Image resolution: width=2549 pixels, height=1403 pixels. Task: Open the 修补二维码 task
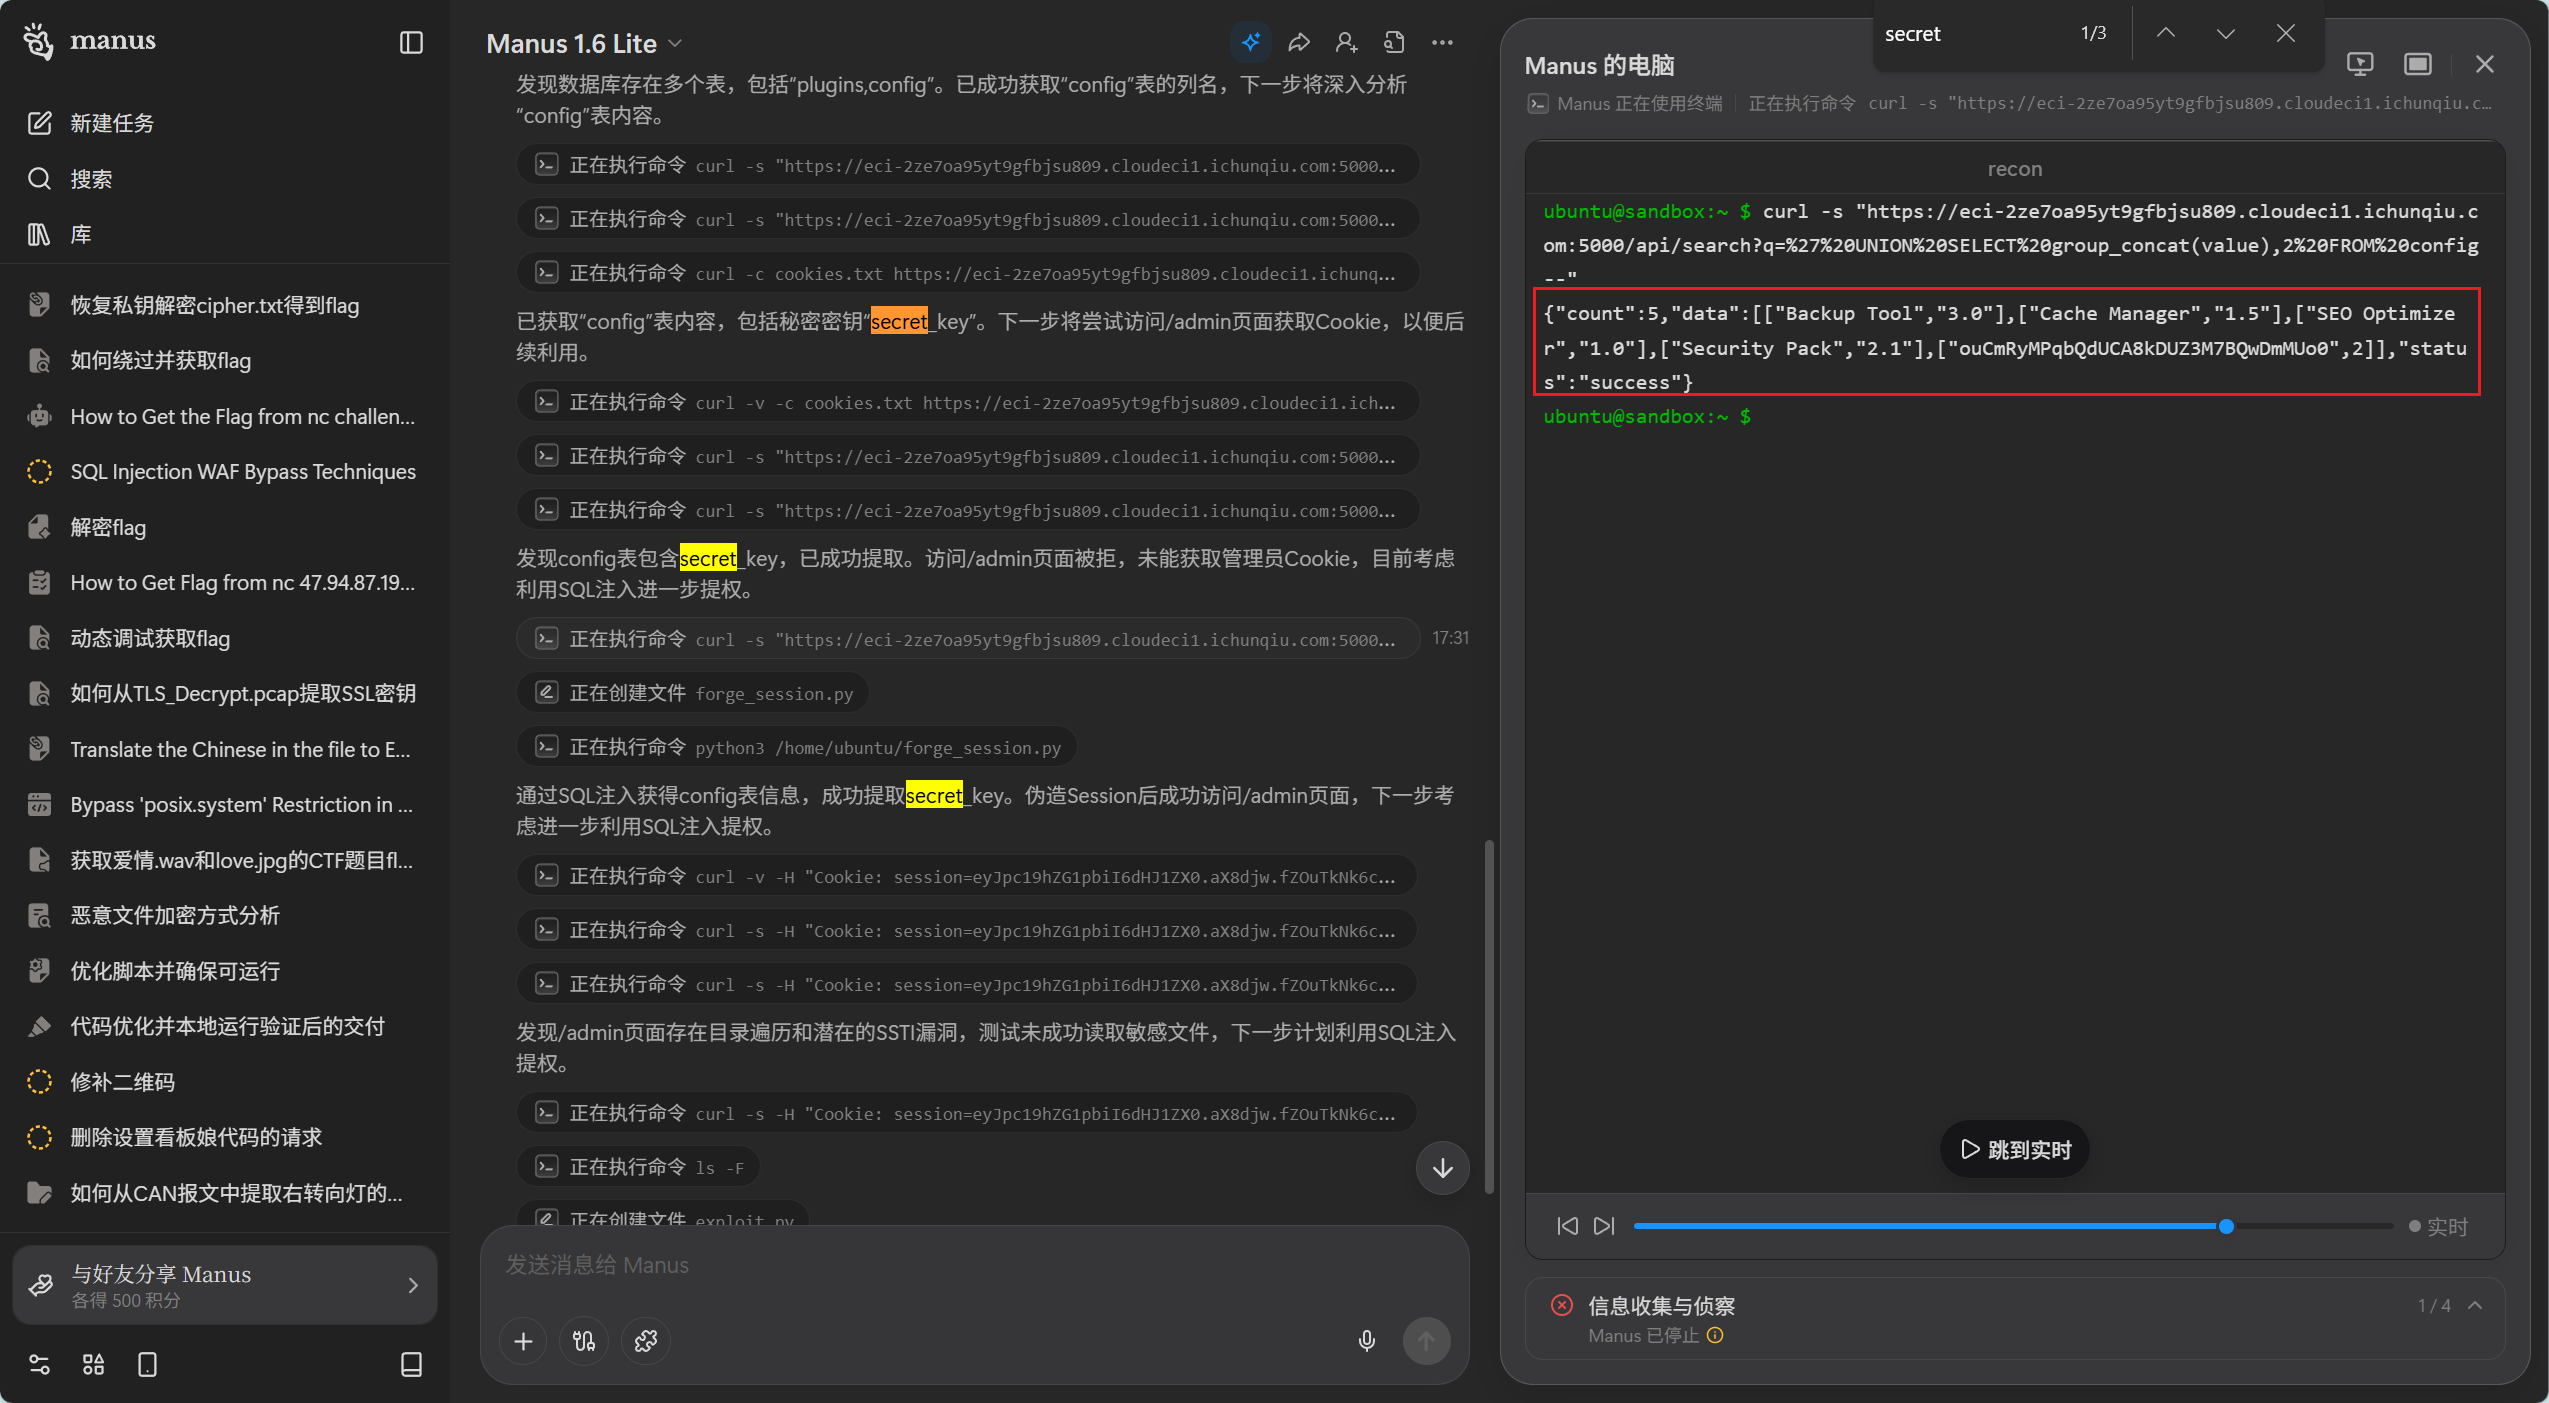[225, 1082]
